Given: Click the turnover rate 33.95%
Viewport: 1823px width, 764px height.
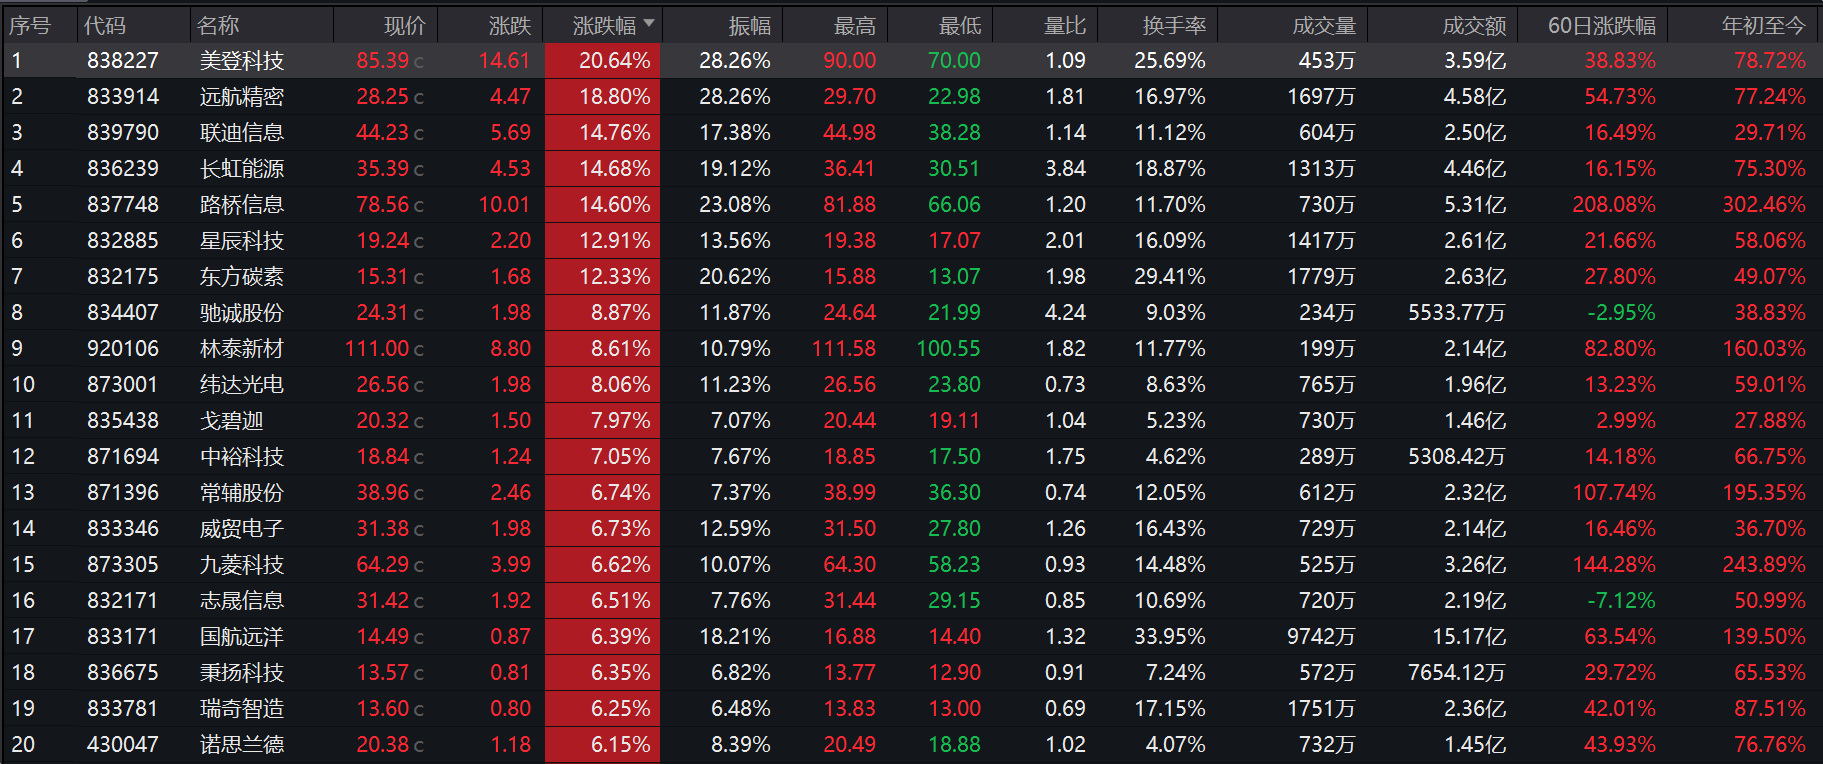Looking at the screenshot, I should coord(1170,637).
